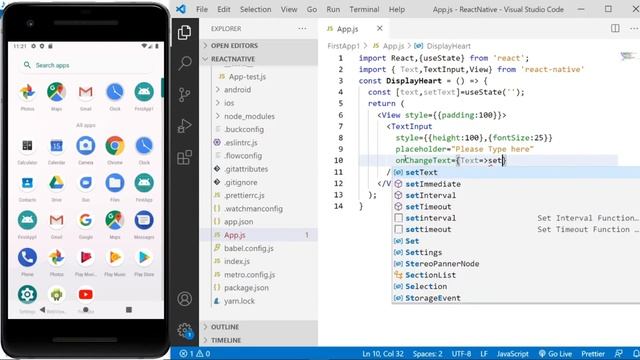Open Chrome app on the emulator
The height and width of the screenshot is (360, 640).
point(115,146)
